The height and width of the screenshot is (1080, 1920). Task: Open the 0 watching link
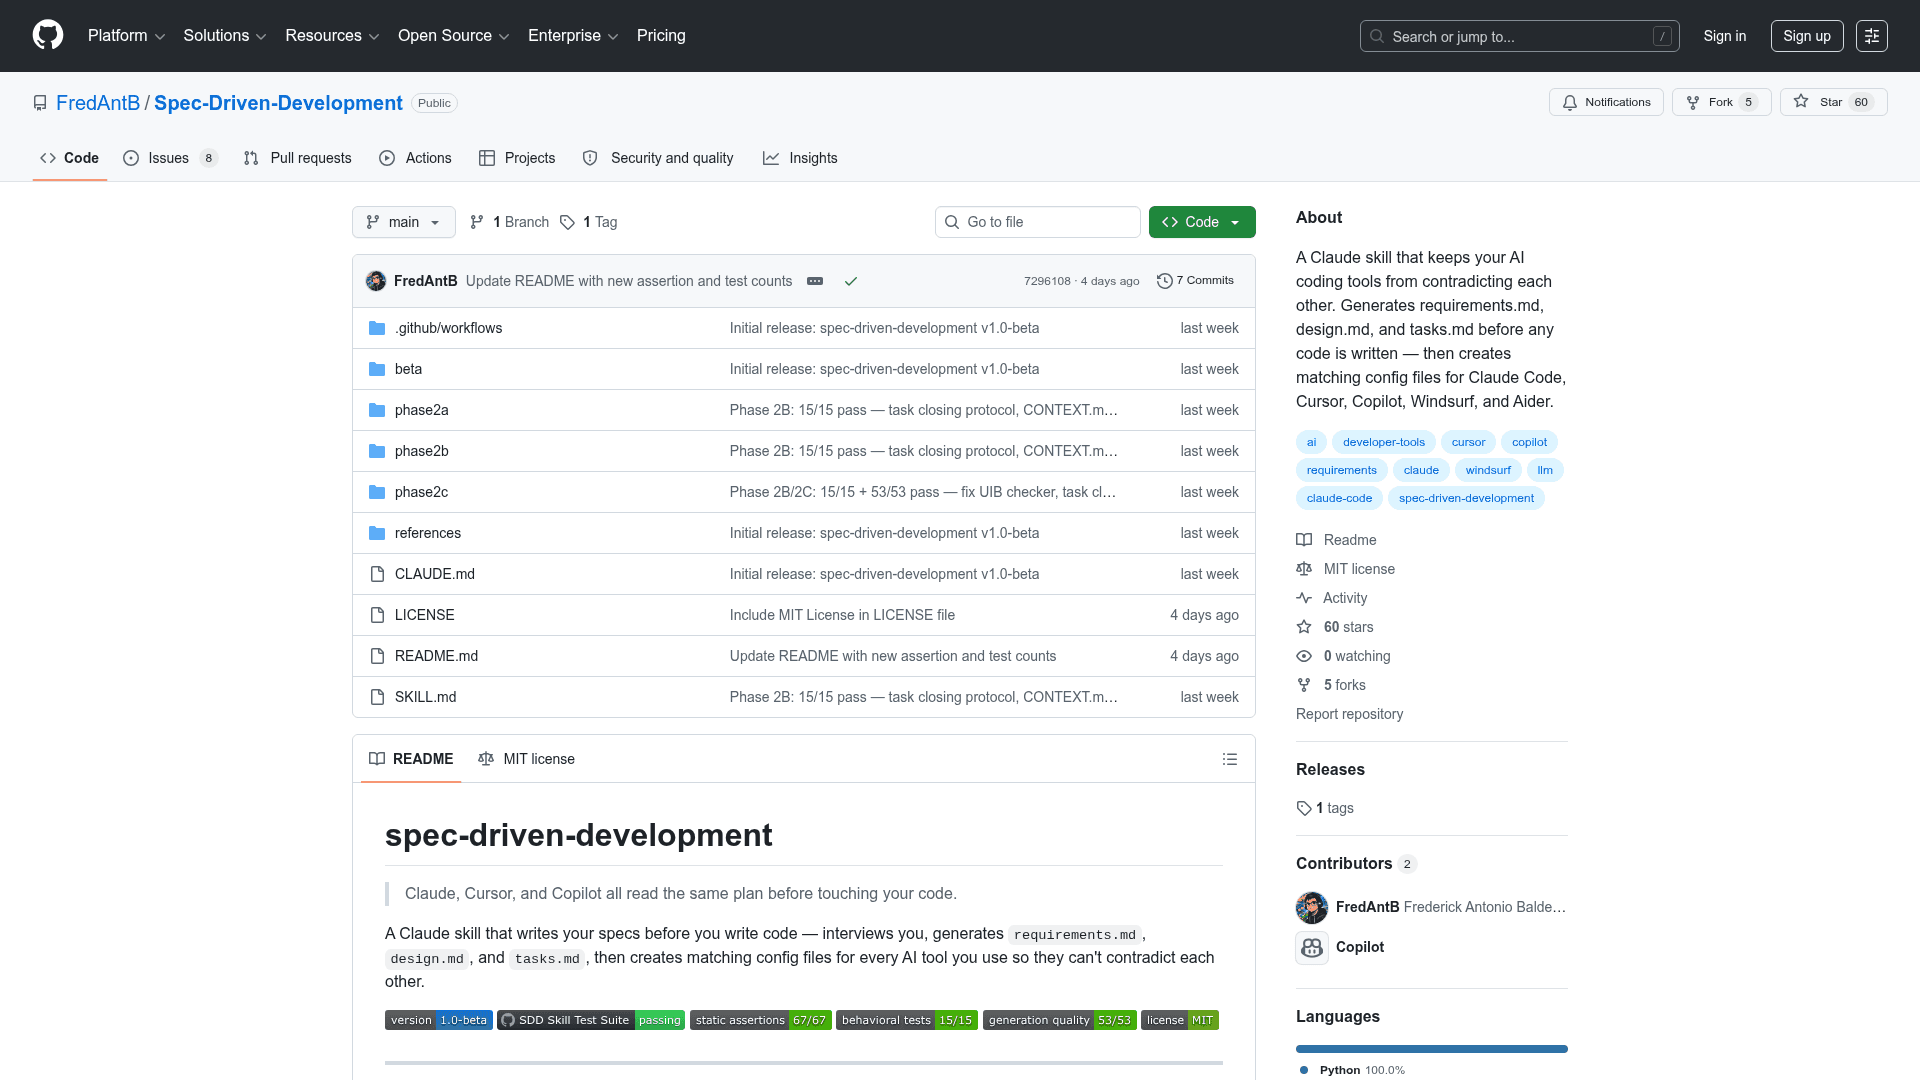(1343, 656)
